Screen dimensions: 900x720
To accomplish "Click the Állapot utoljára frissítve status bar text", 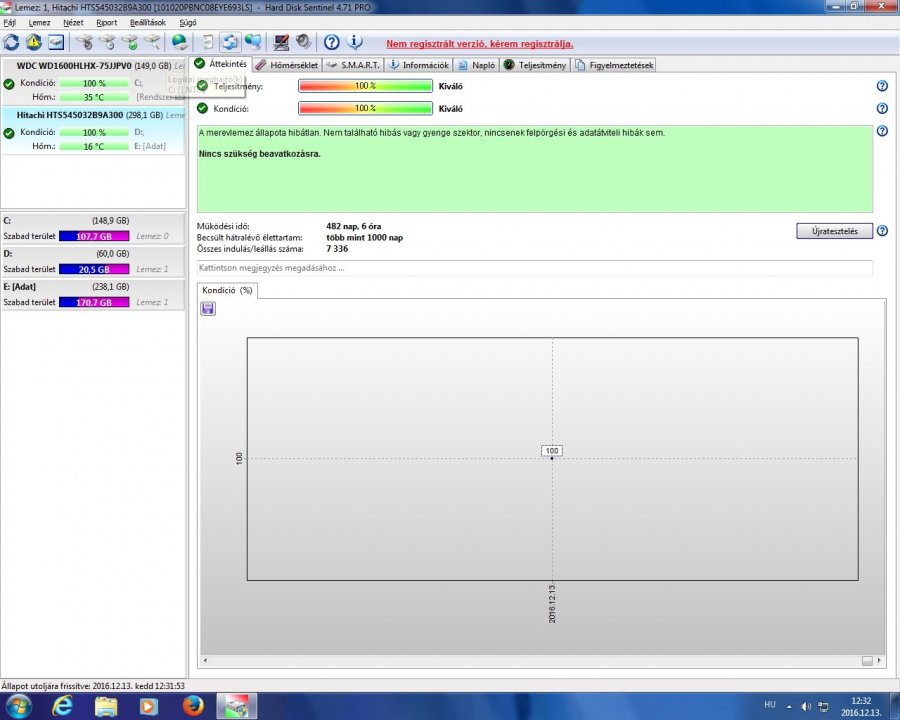I will (93, 686).
